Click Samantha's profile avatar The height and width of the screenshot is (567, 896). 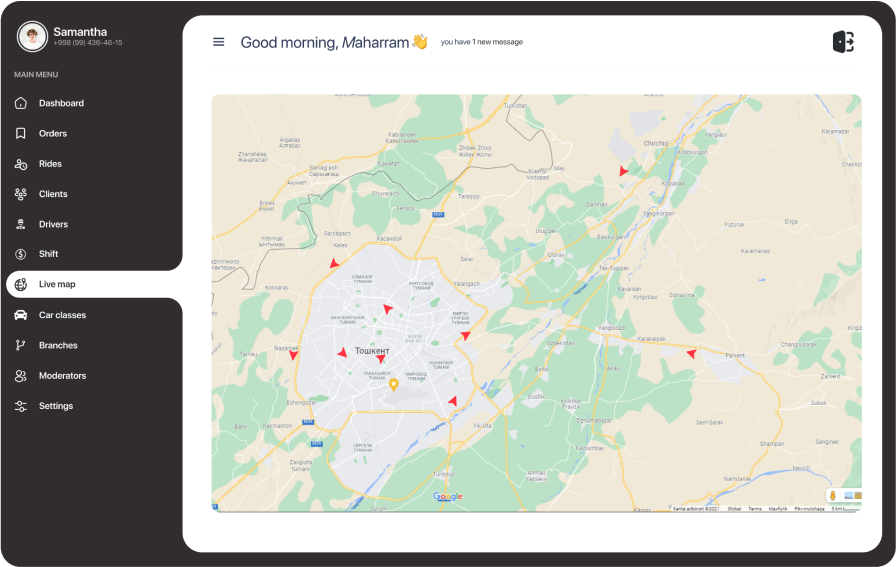[x=32, y=37]
